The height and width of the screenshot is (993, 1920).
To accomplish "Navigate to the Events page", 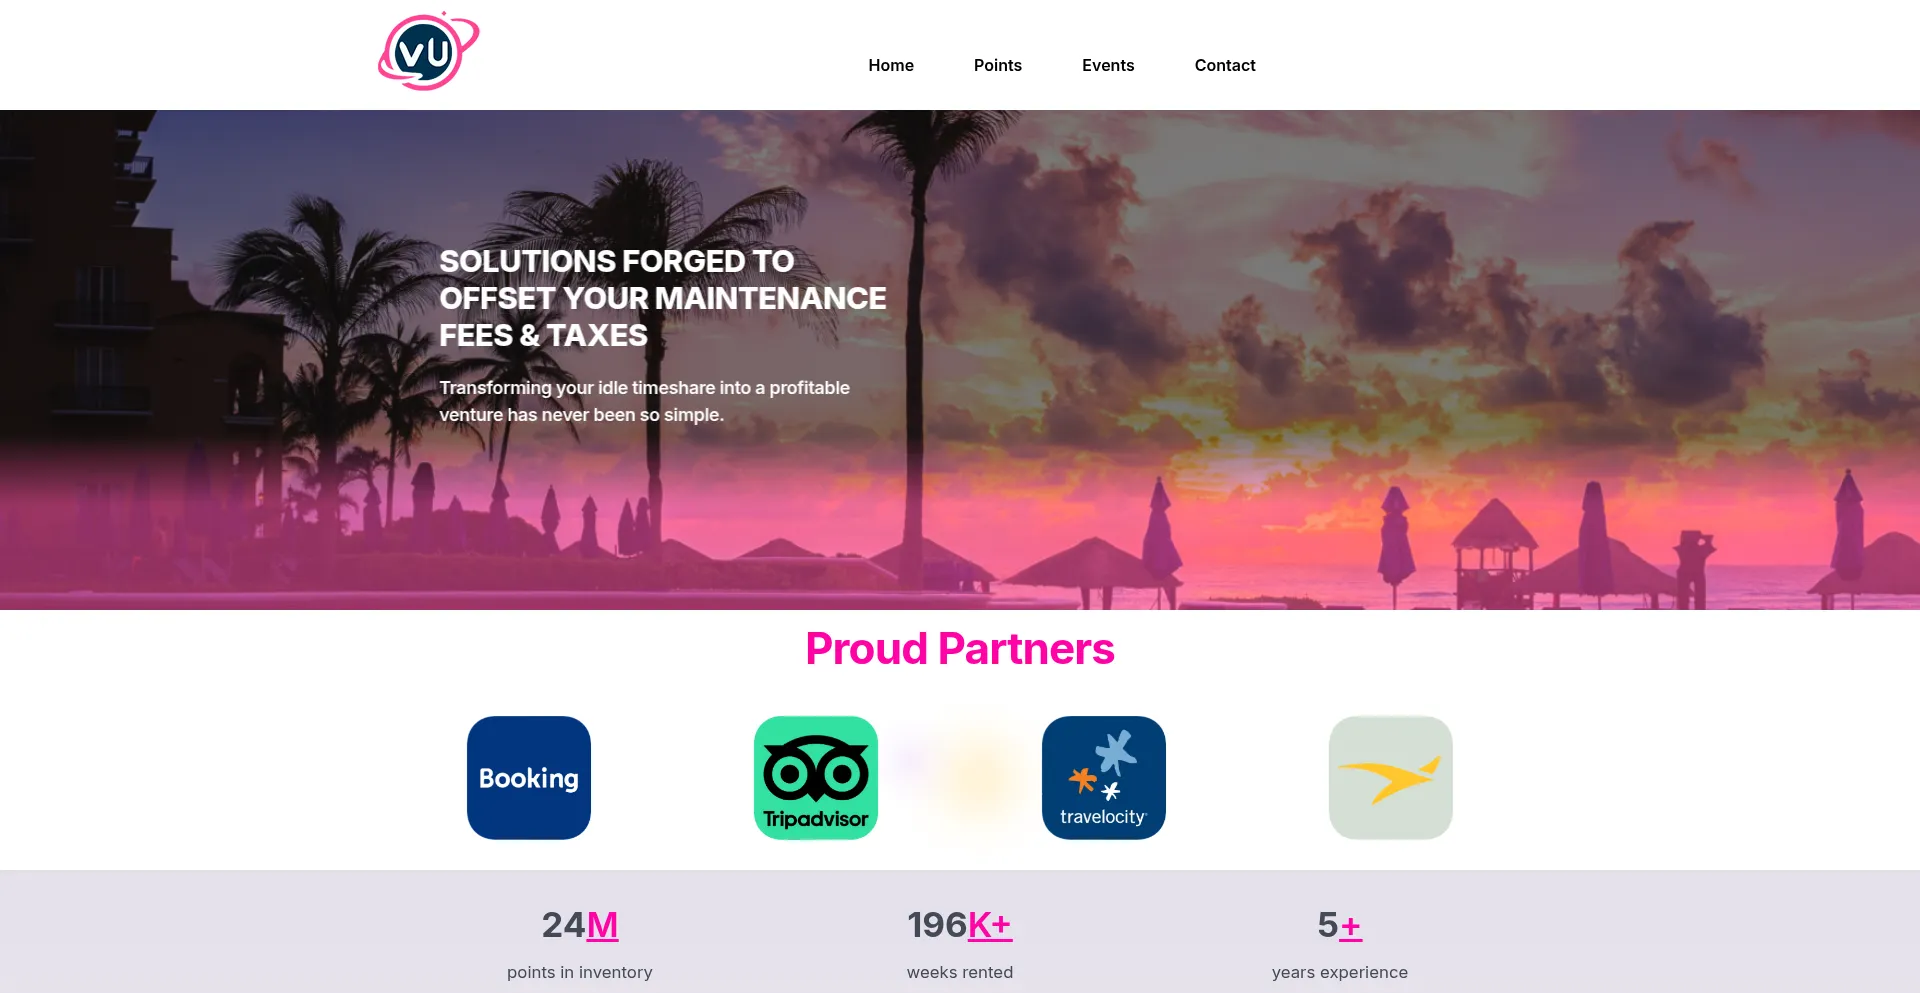I will tap(1108, 65).
